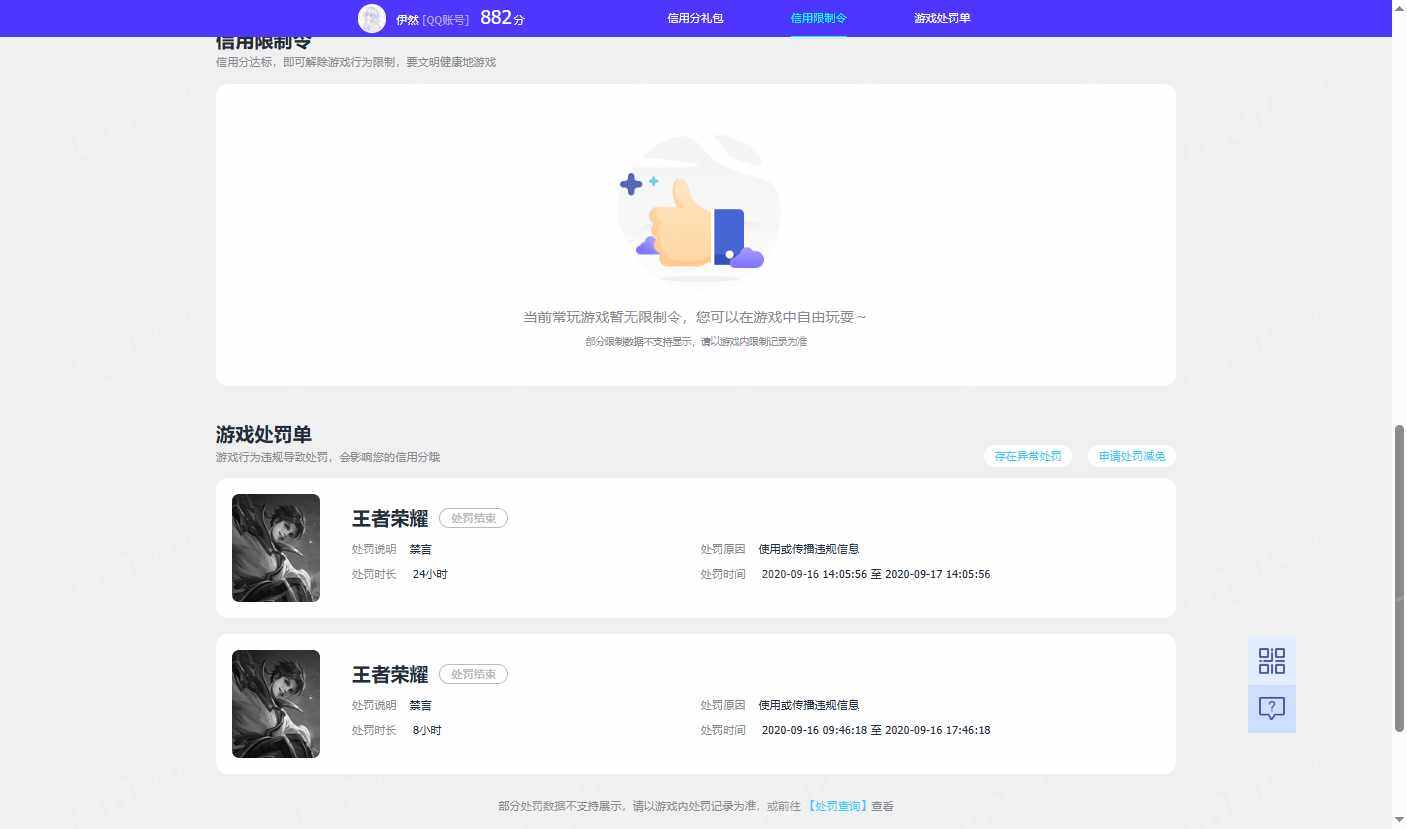The height and width of the screenshot is (829, 1407).
Task: Switch to the 信用分礼包 tab
Action: coord(695,18)
